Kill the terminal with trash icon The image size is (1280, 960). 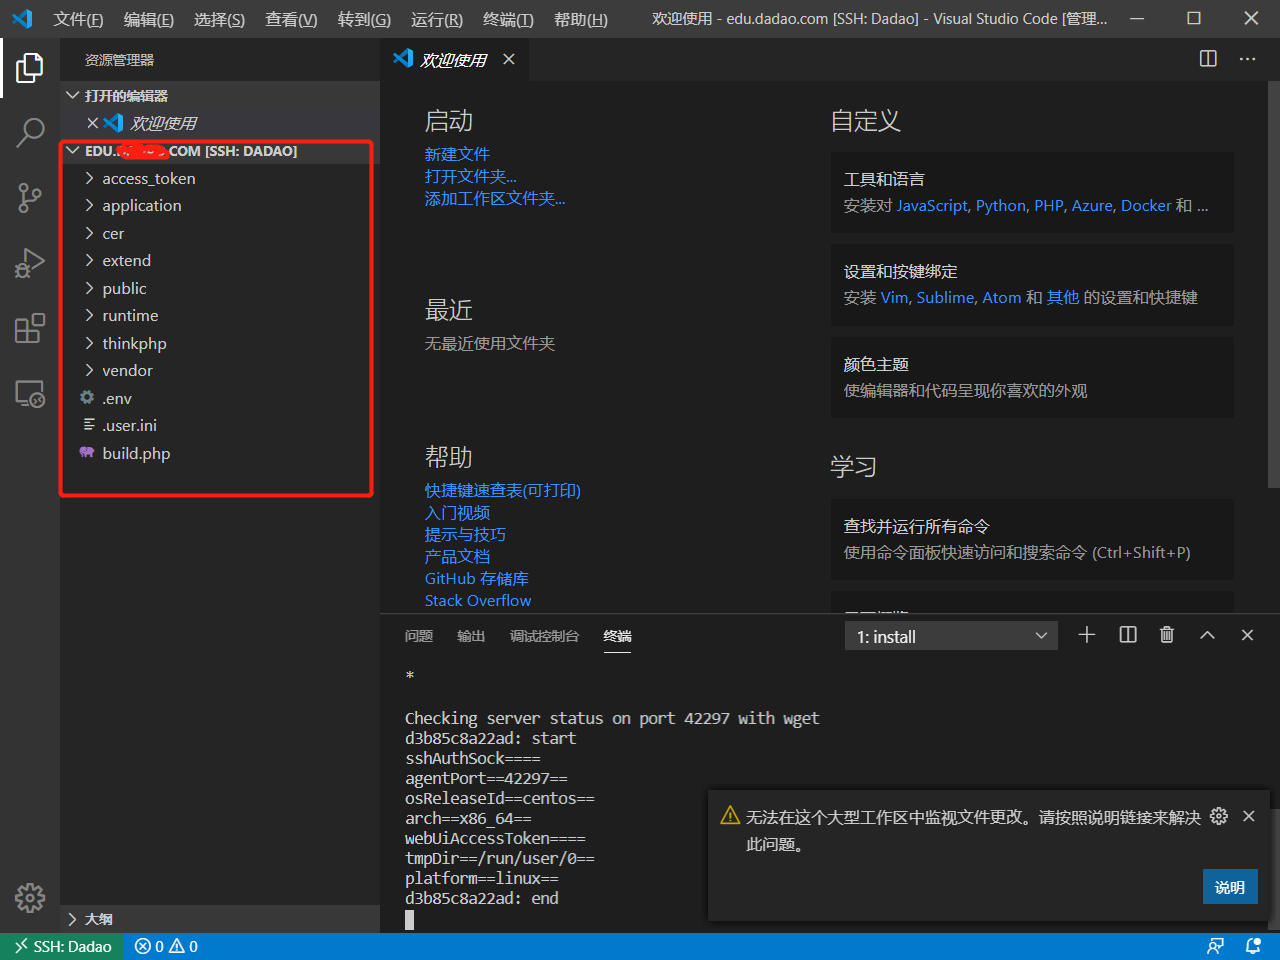click(1166, 635)
